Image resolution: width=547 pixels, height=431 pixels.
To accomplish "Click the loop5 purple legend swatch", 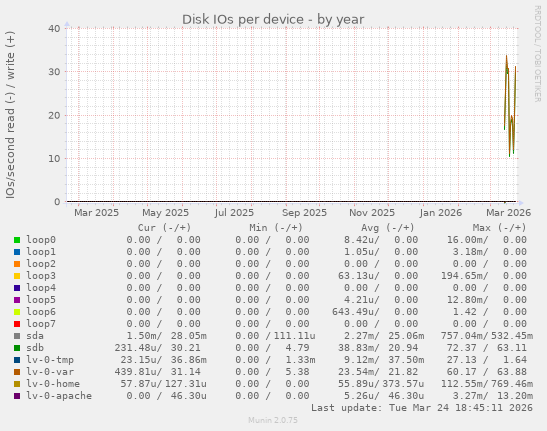I will click(x=17, y=300).
